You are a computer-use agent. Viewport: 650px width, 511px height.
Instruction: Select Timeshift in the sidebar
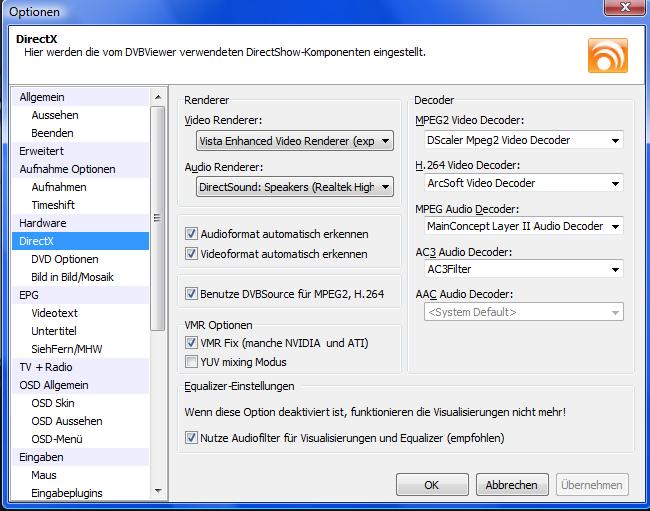80,205
